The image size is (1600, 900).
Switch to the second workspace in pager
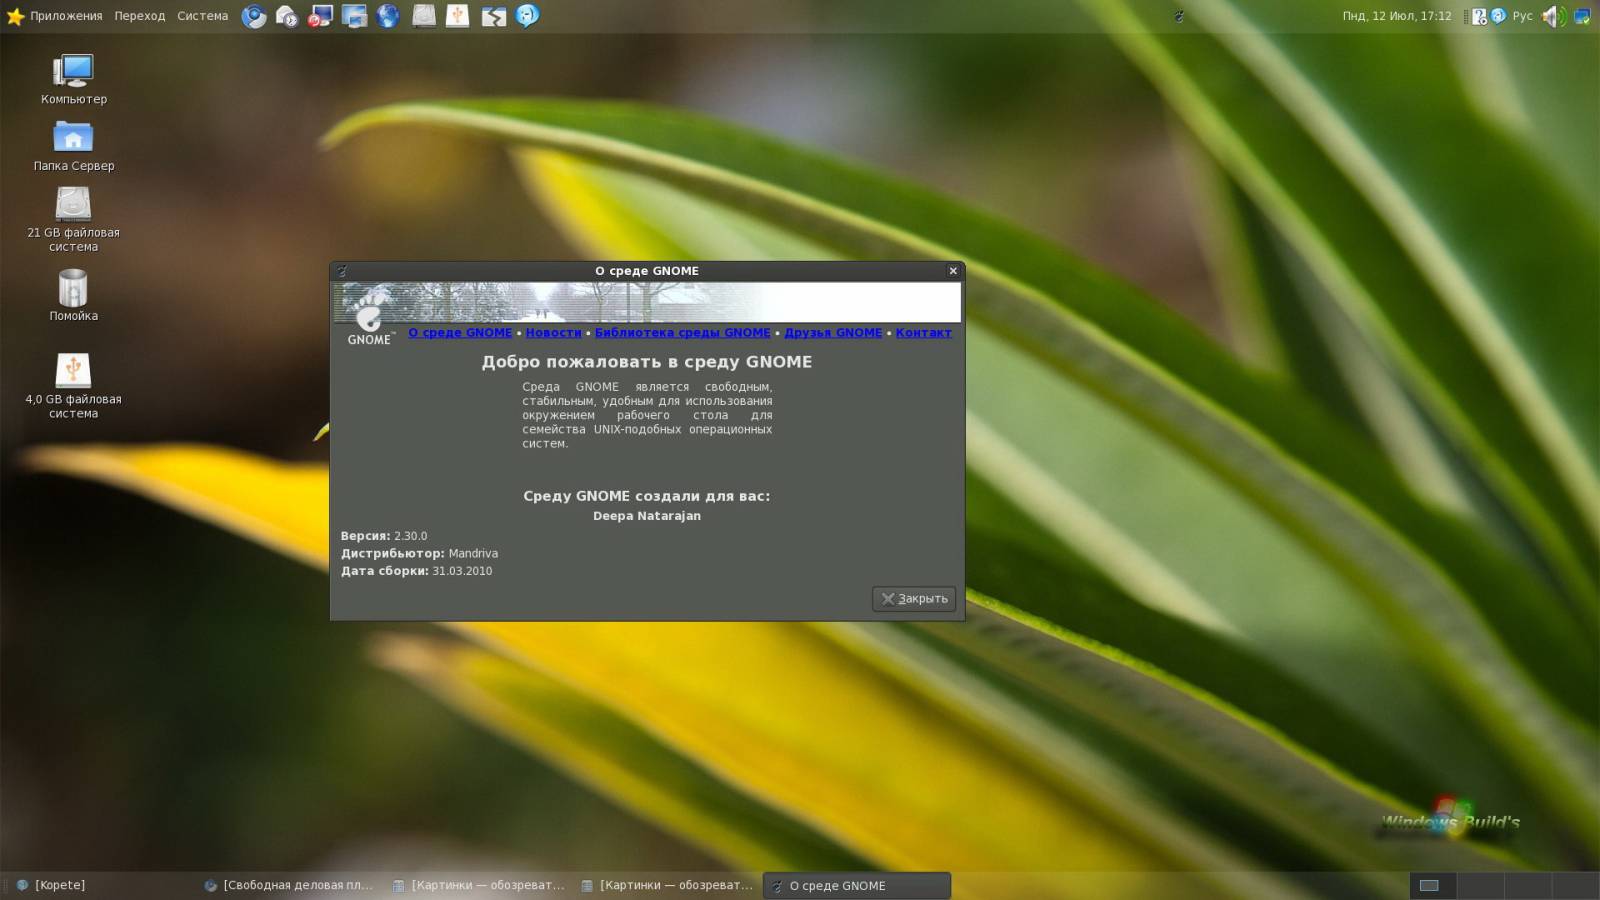[1481, 886]
